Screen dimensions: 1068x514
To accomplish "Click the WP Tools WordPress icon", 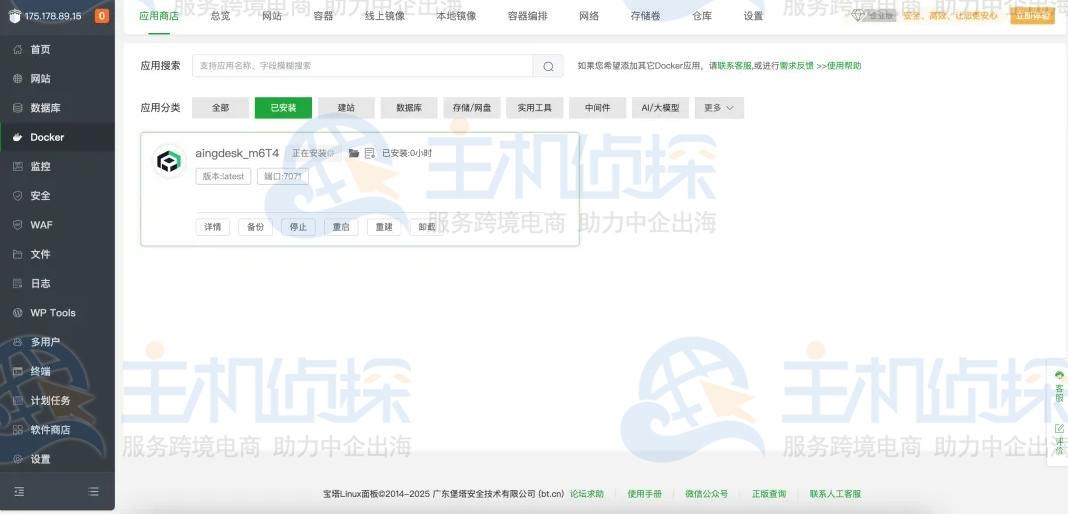I will [18, 312].
